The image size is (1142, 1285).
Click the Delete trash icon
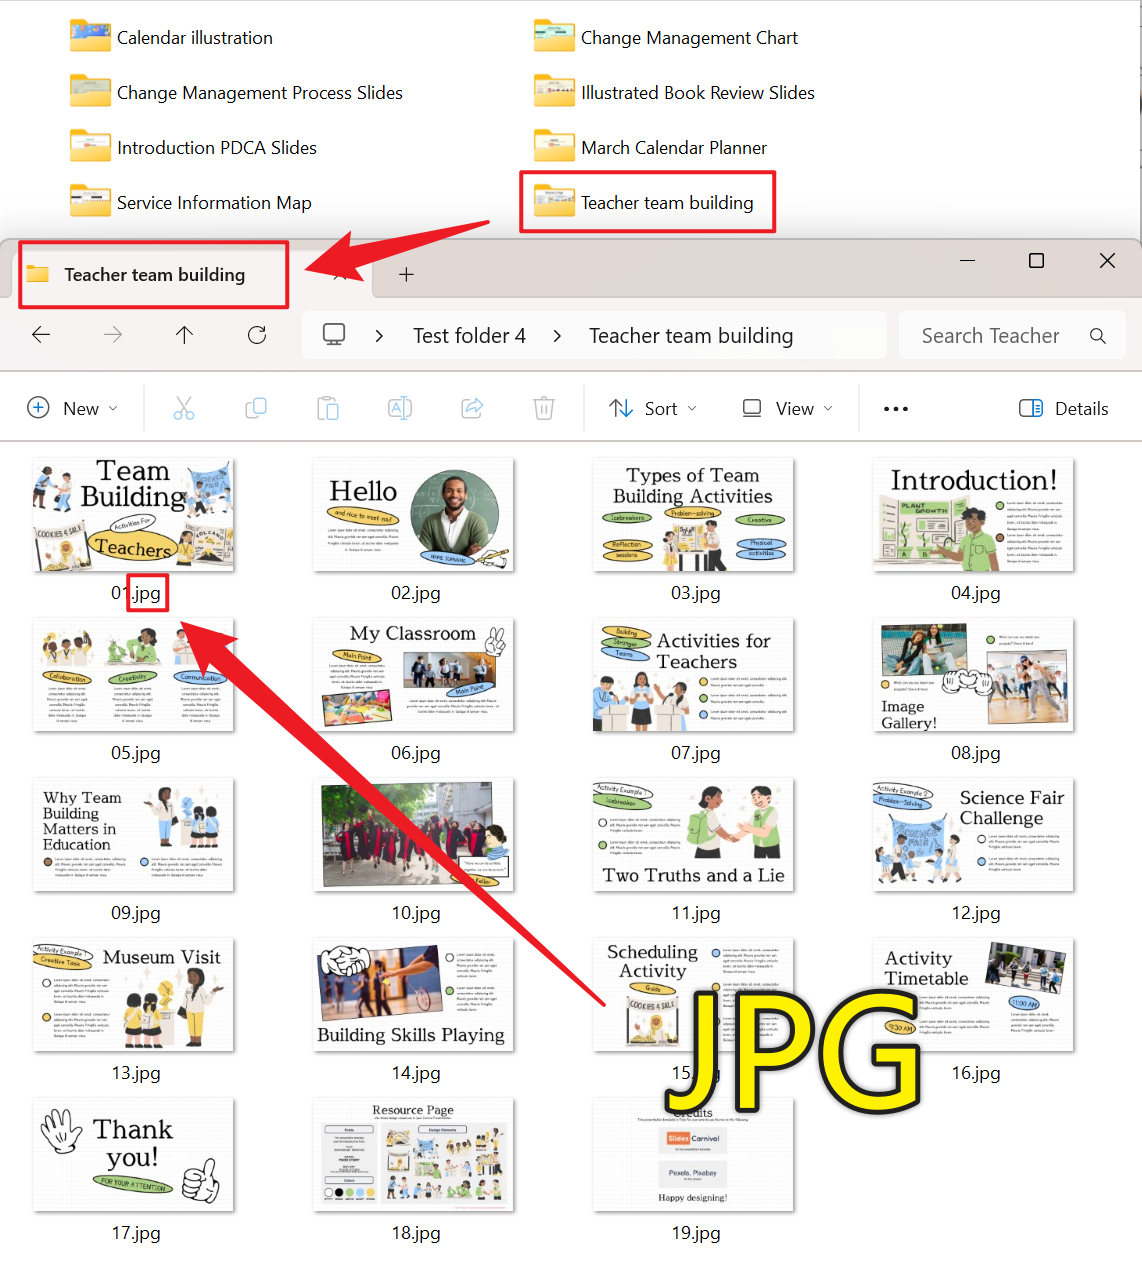(544, 408)
